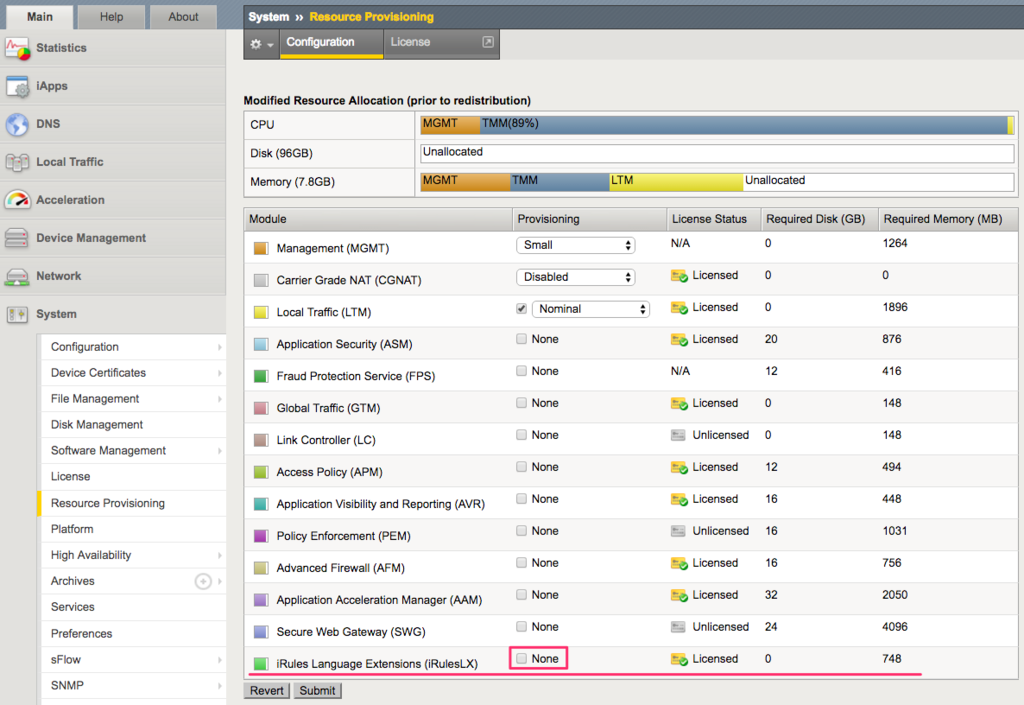Click the System sidebar icon

pos(17,315)
